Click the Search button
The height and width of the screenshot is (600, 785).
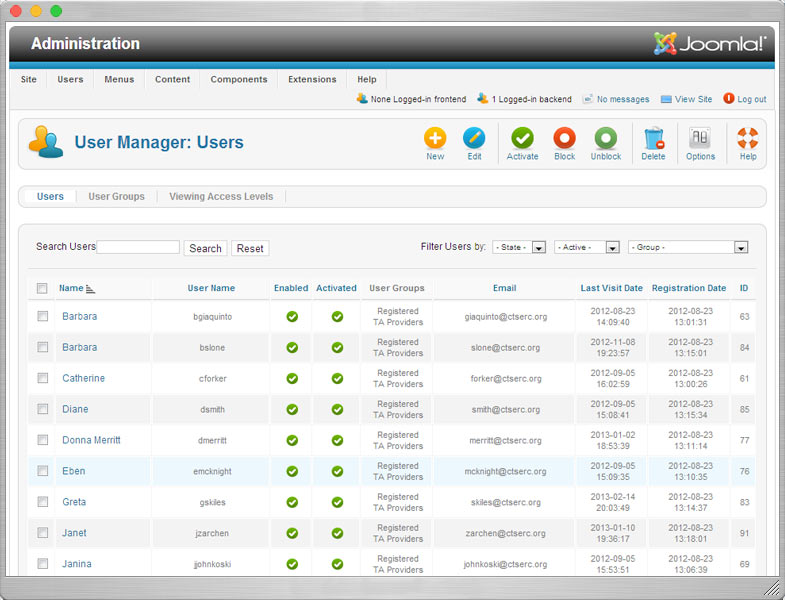(205, 248)
